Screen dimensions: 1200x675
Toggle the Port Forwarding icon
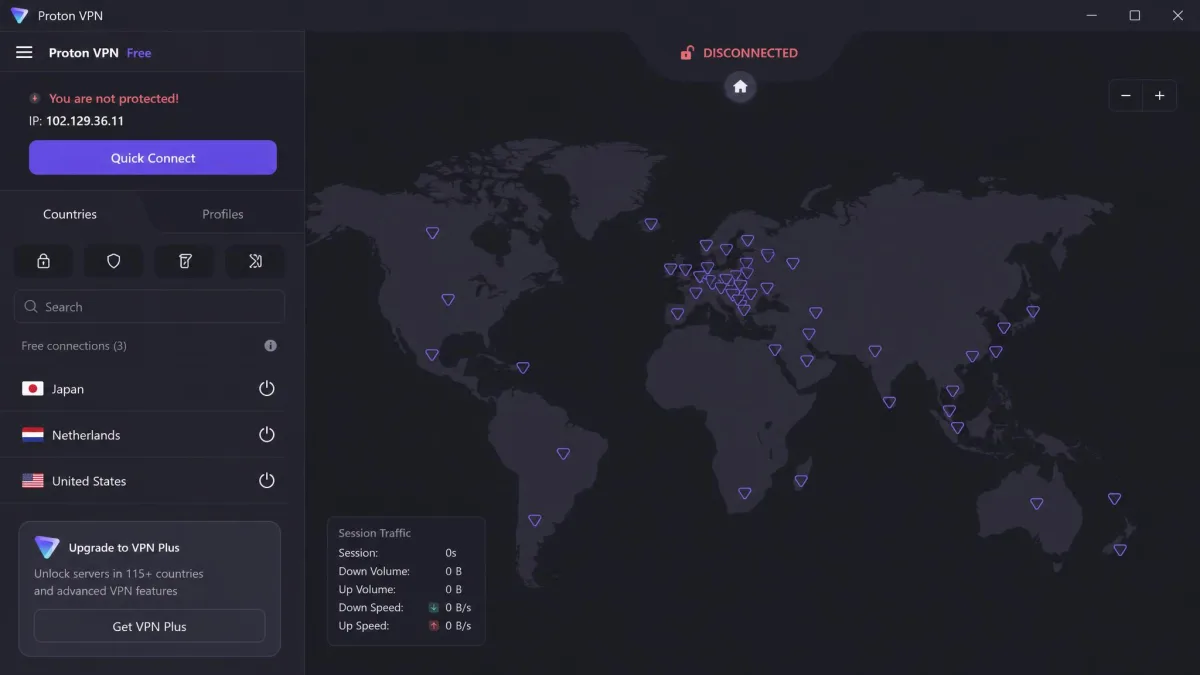point(255,261)
